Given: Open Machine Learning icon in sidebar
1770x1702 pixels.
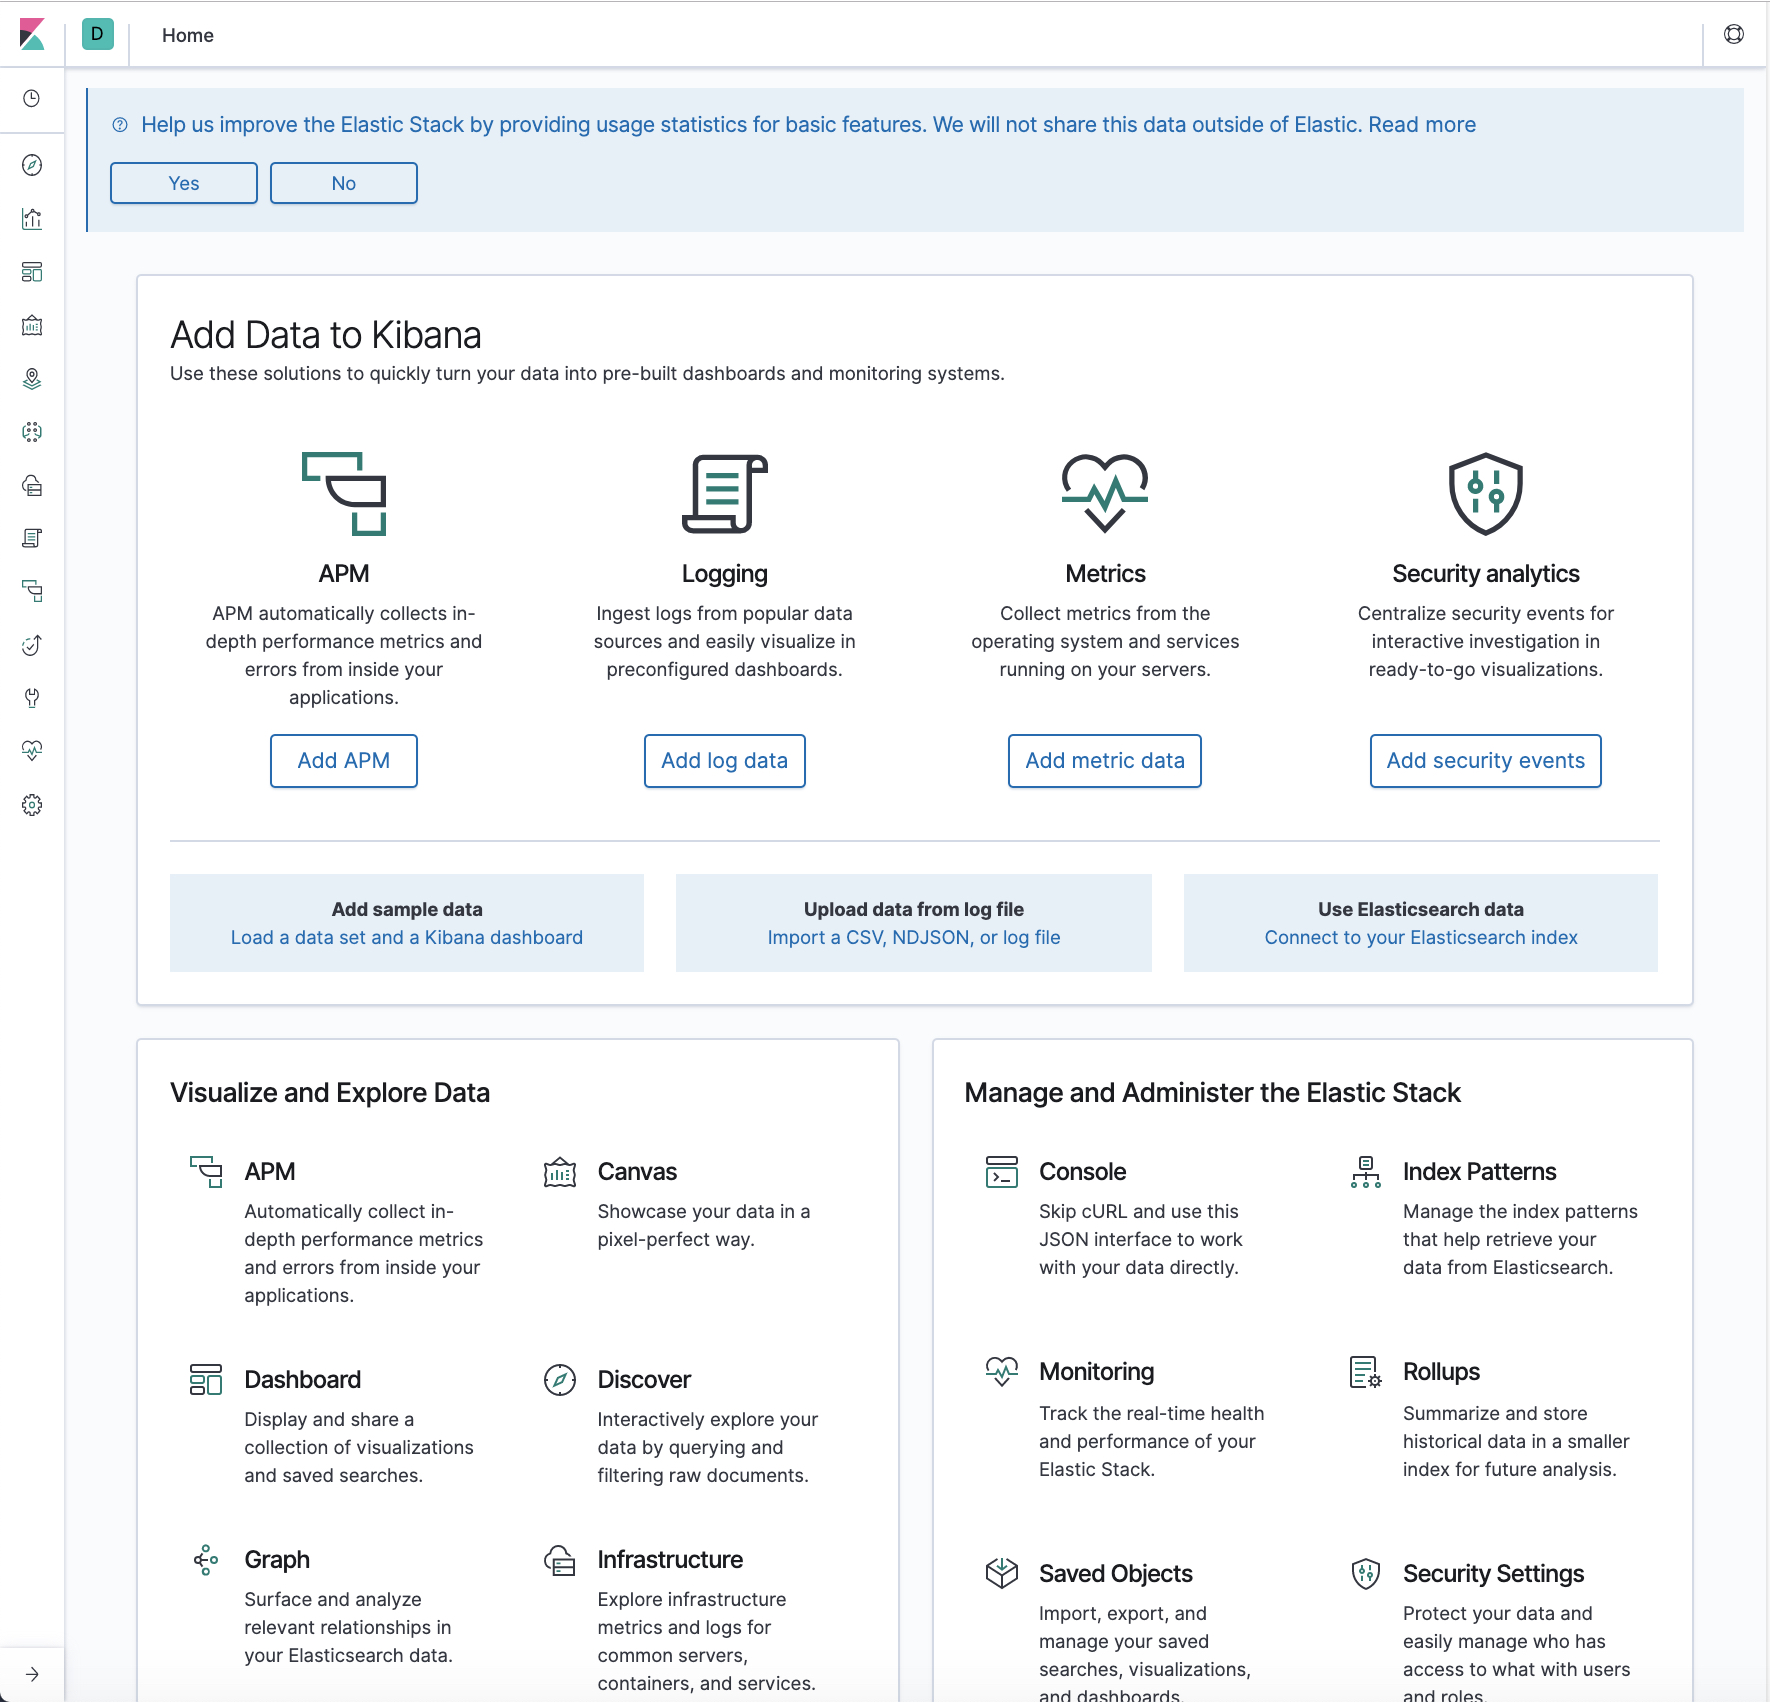Looking at the screenshot, I should click(32, 432).
